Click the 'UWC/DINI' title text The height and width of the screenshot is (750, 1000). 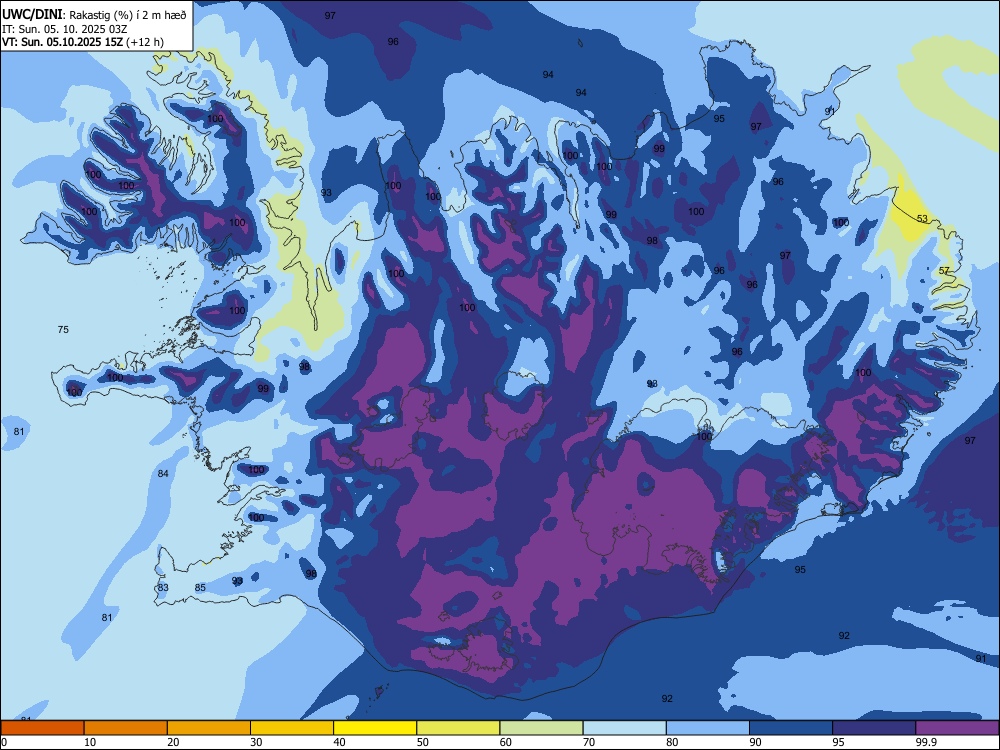pos(32,14)
